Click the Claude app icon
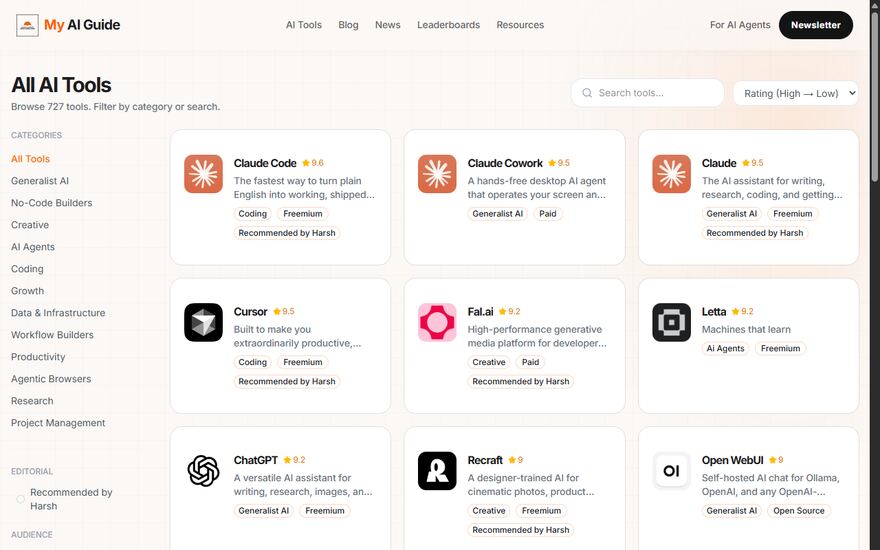 pyautogui.click(x=671, y=174)
